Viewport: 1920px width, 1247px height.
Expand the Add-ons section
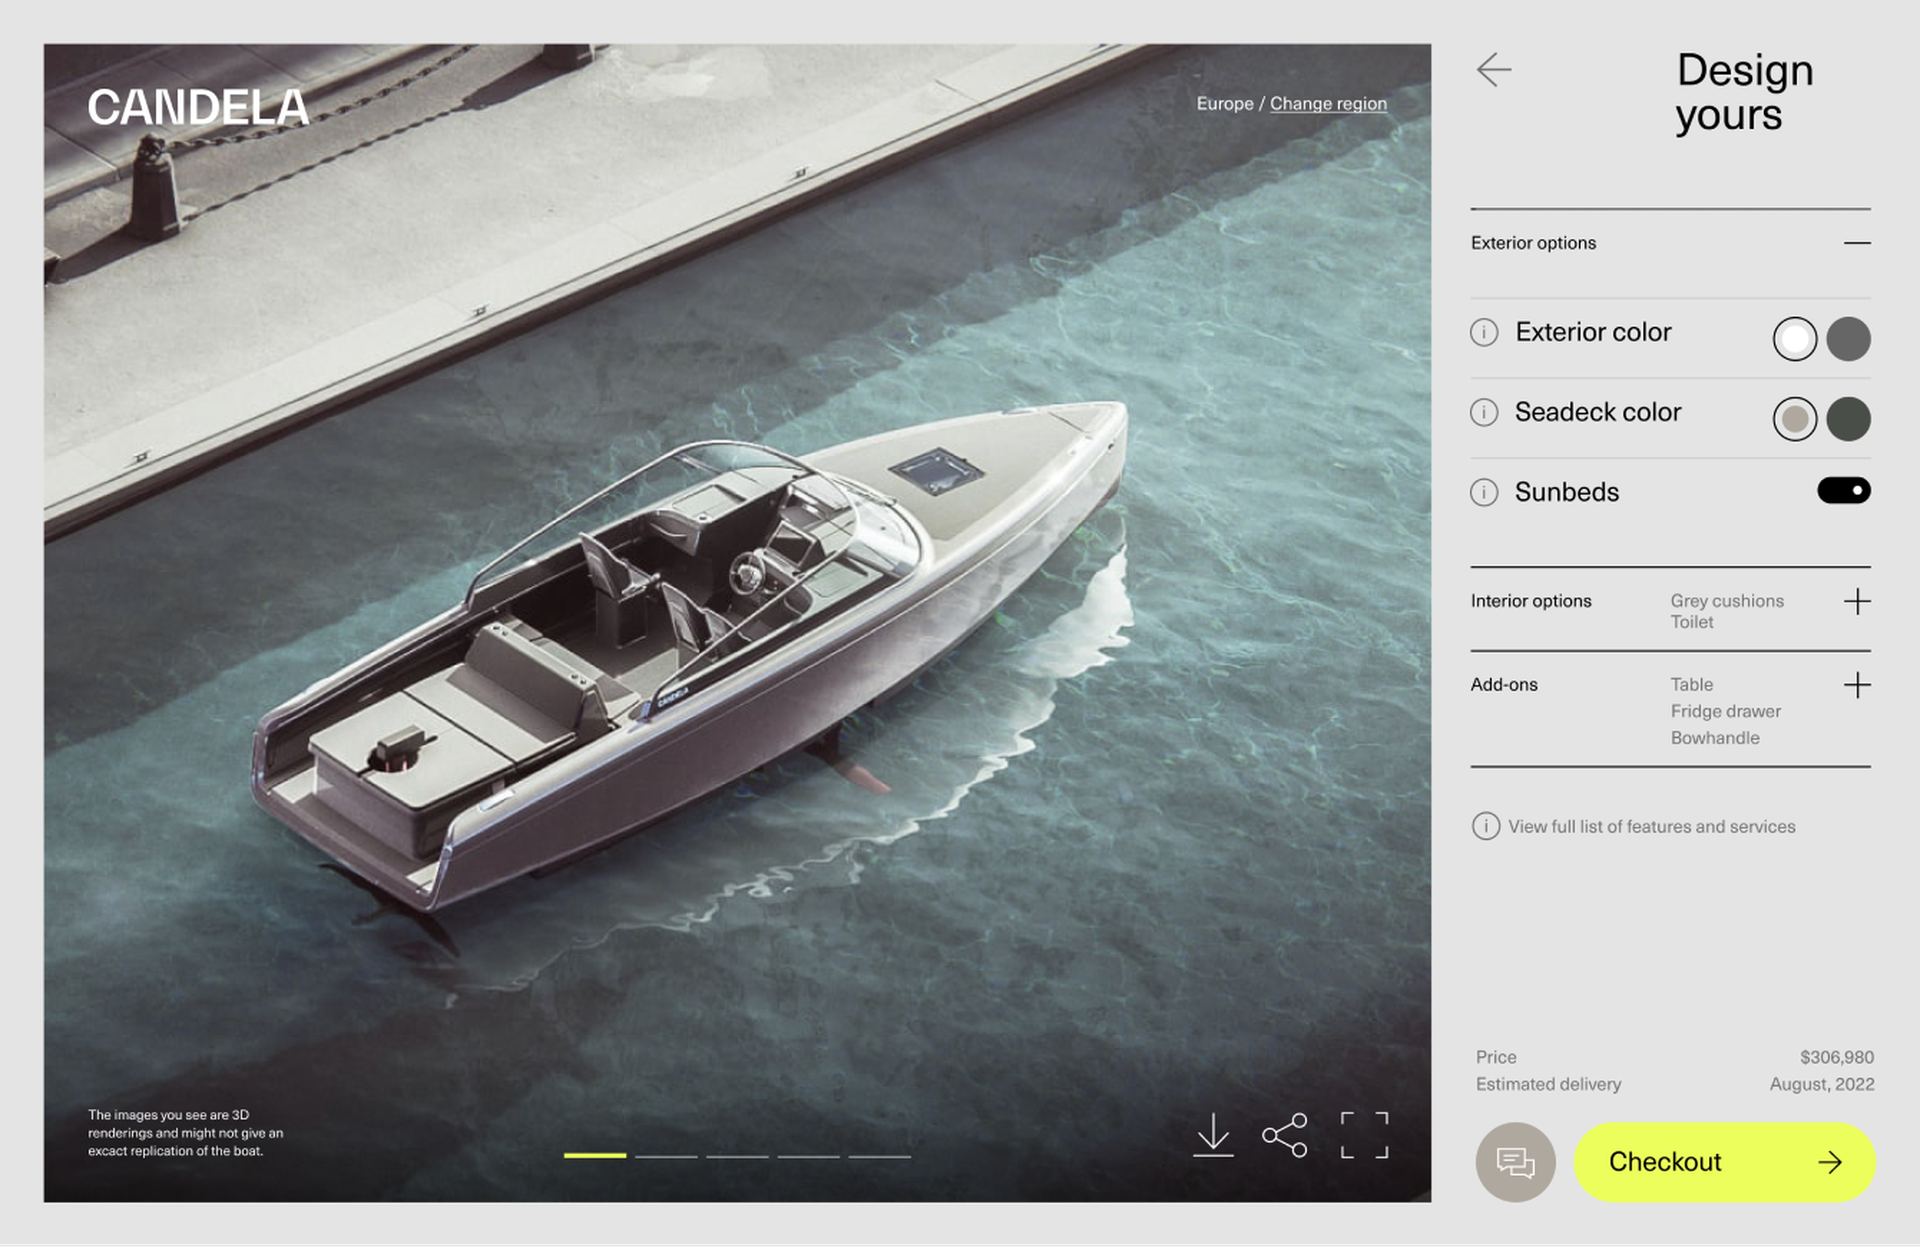pos(1856,686)
